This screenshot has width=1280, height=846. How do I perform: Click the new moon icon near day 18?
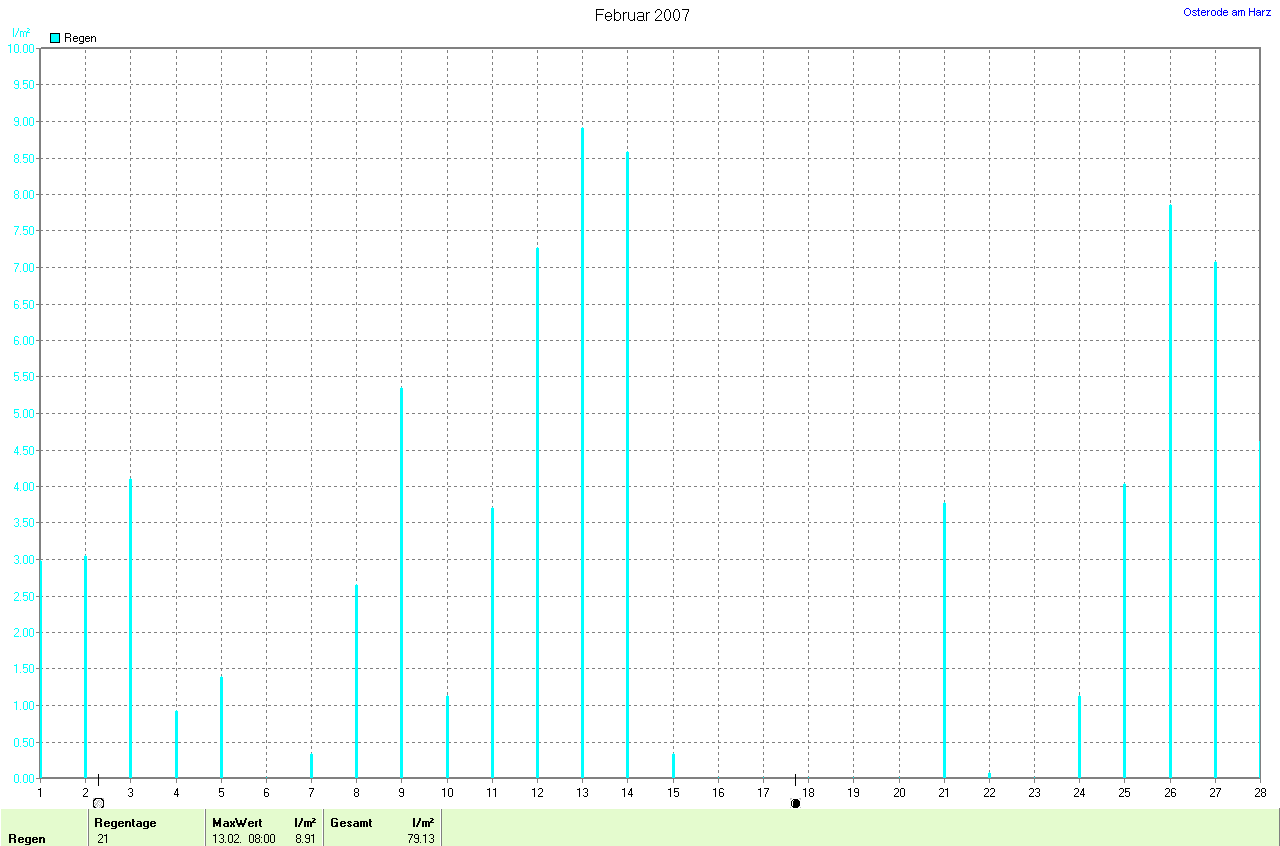pyautogui.click(x=795, y=802)
